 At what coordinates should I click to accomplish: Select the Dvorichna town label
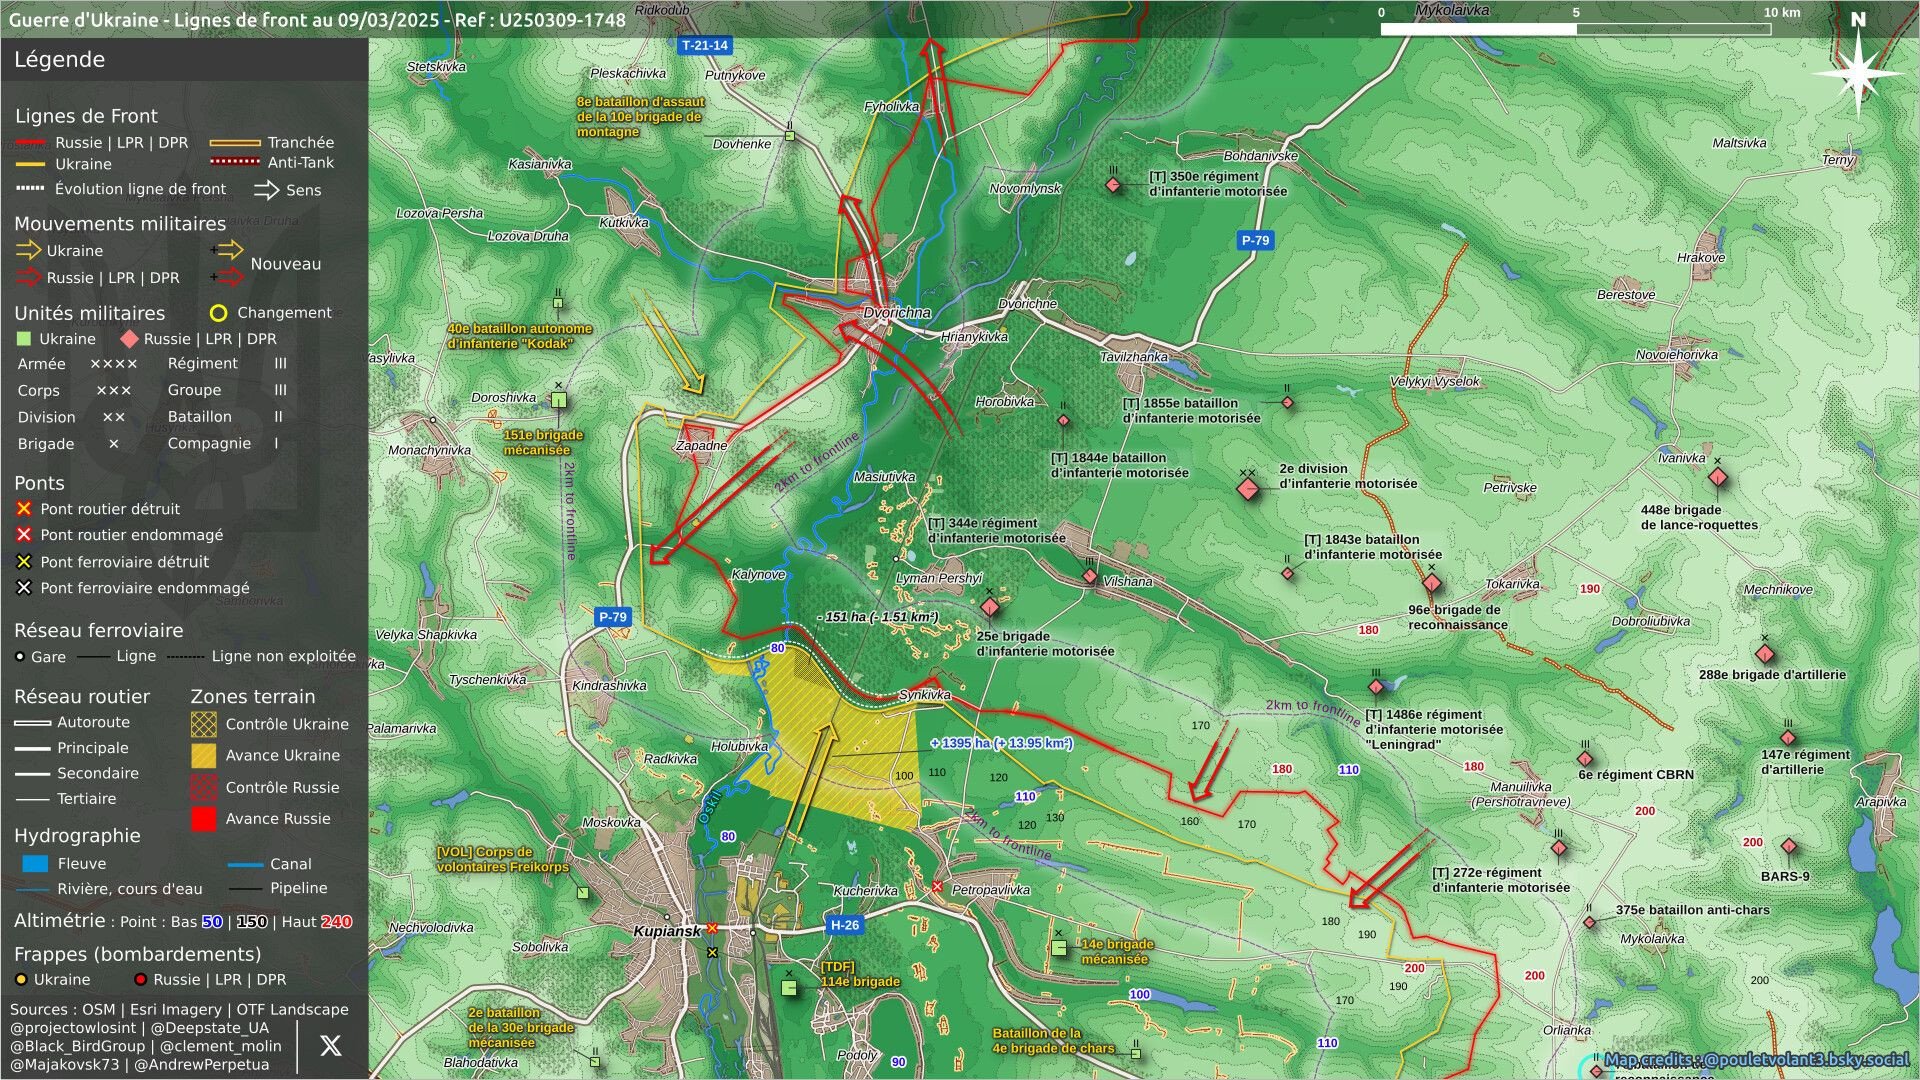(x=897, y=313)
